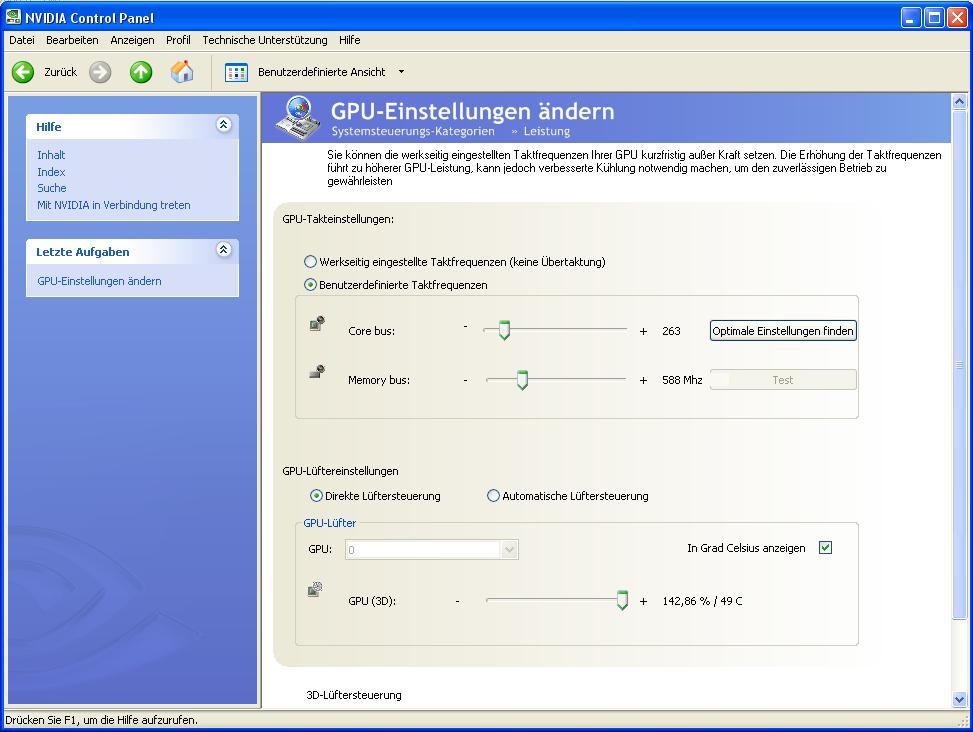Open the Anzeigen menu
The height and width of the screenshot is (732, 973).
tap(132, 40)
